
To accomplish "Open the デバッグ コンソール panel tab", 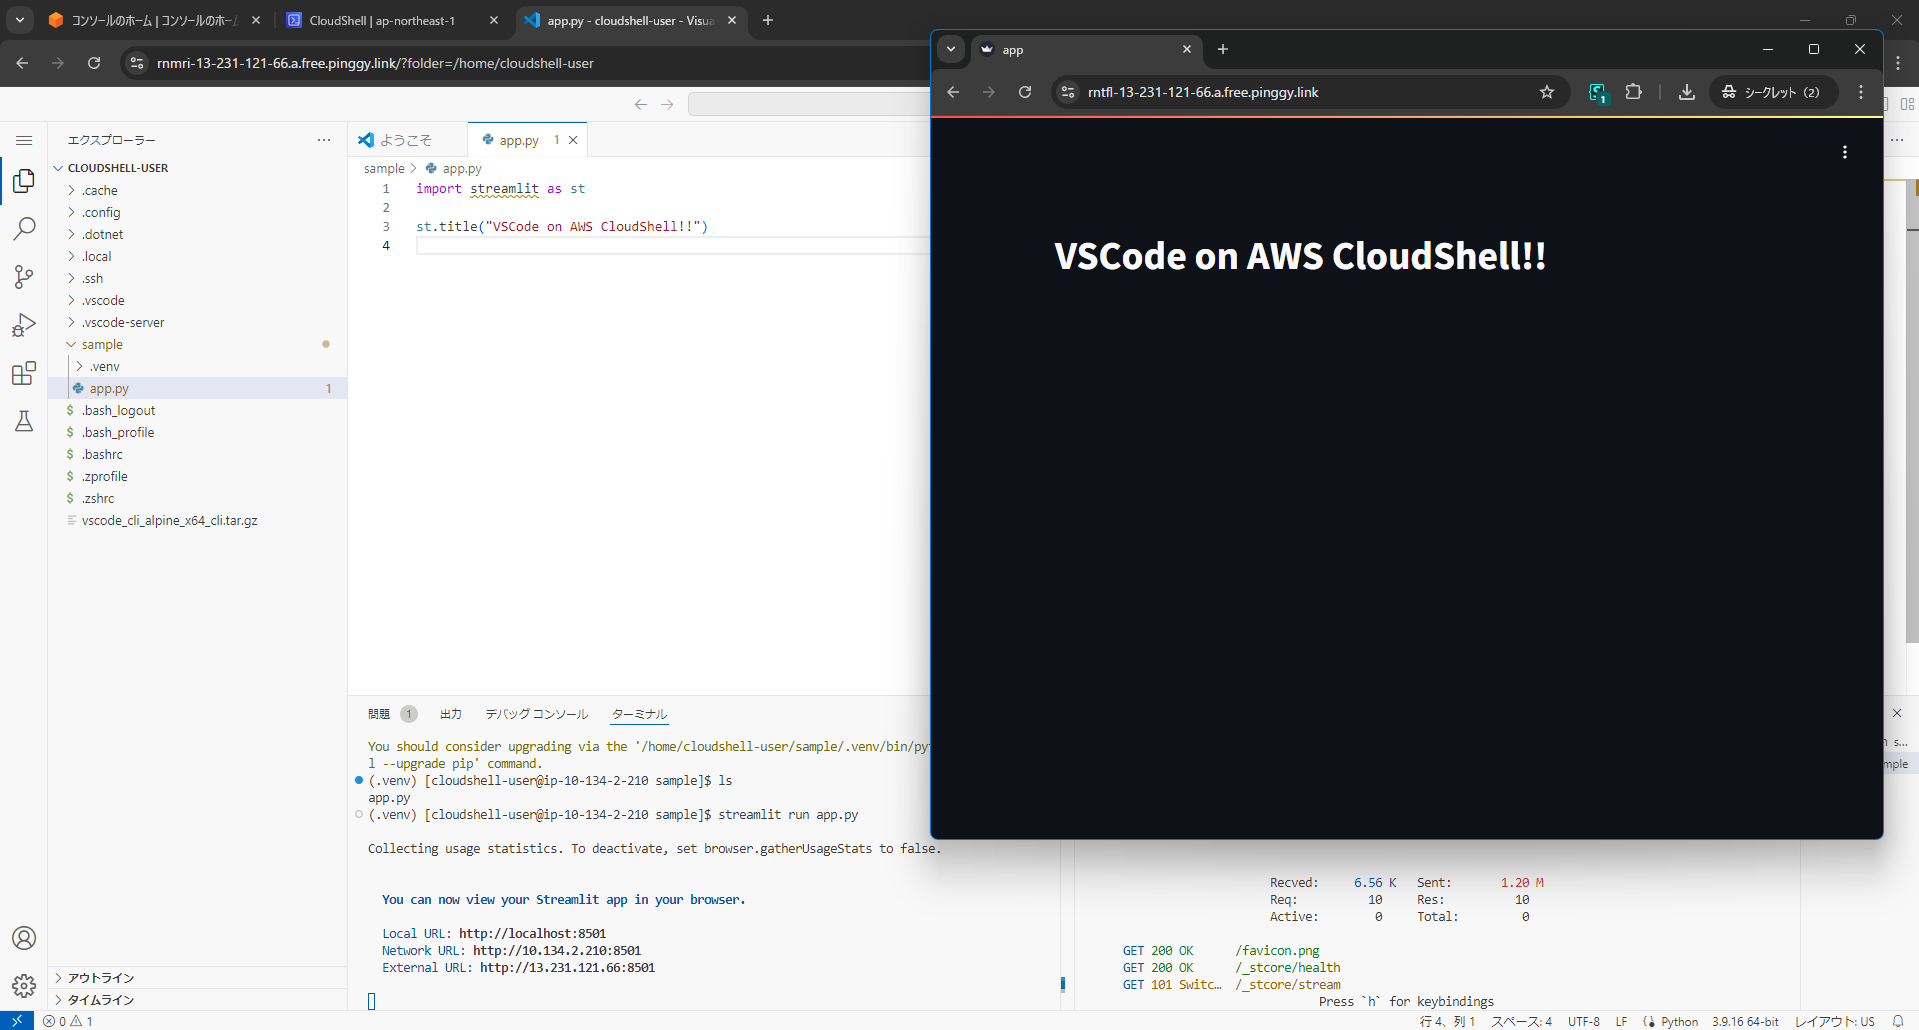I will tap(537, 714).
